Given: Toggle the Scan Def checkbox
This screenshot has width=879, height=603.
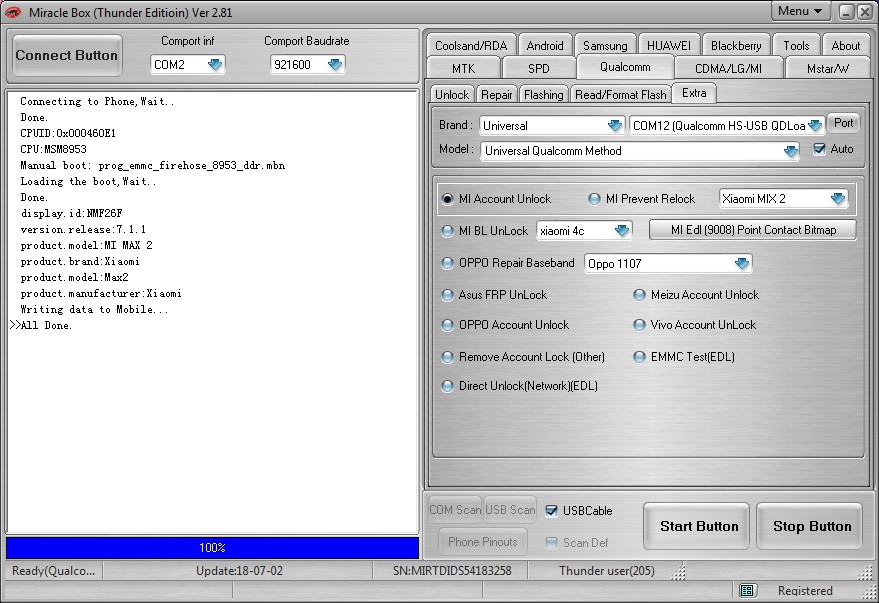Looking at the screenshot, I should coord(551,542).
